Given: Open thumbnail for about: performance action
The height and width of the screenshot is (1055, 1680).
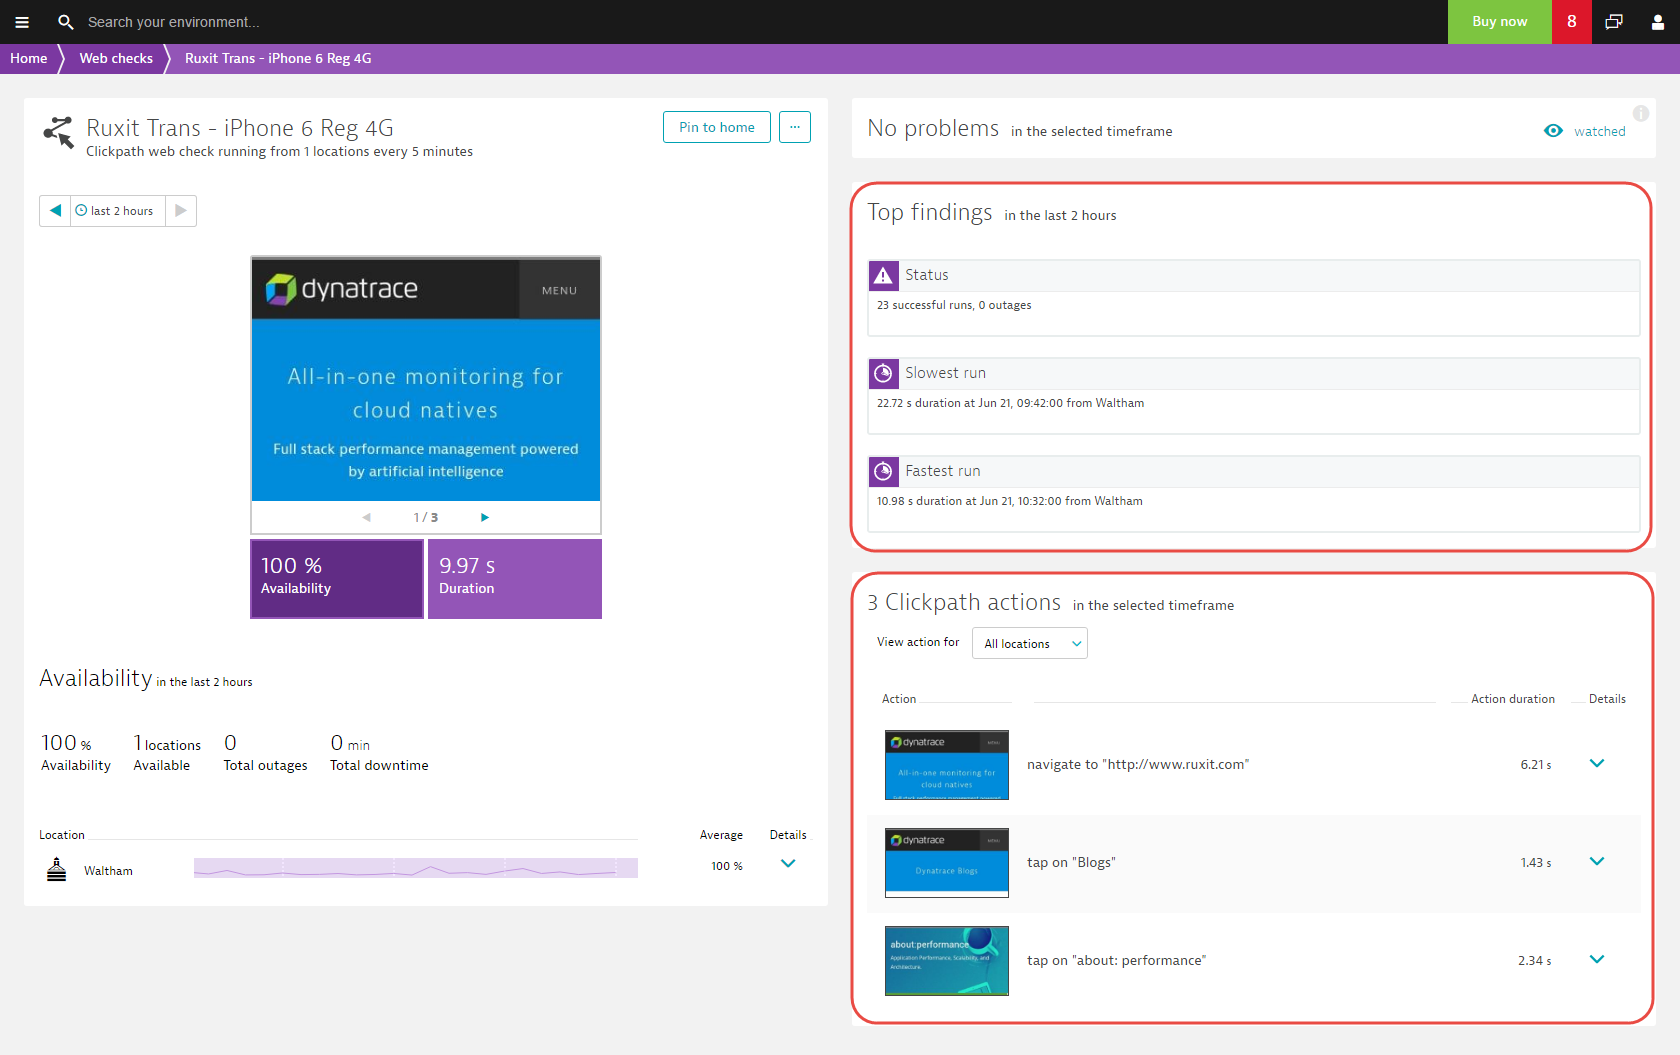Looking at the screenshot, I should [947, 961].
